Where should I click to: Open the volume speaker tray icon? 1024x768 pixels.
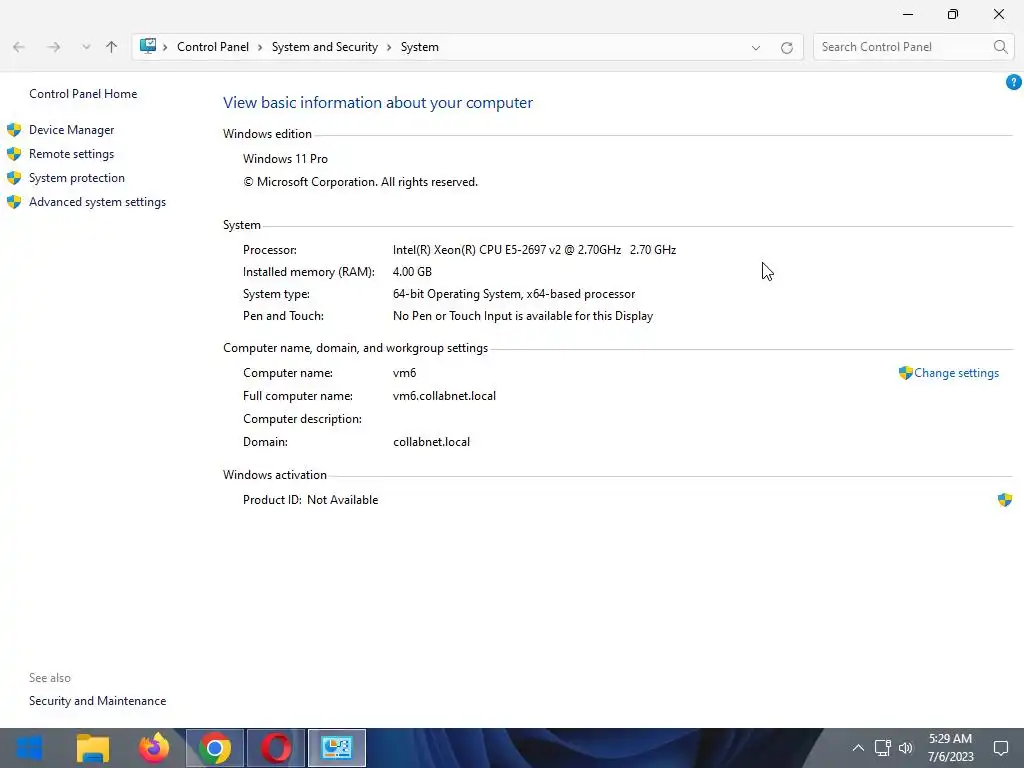(906, 748)
